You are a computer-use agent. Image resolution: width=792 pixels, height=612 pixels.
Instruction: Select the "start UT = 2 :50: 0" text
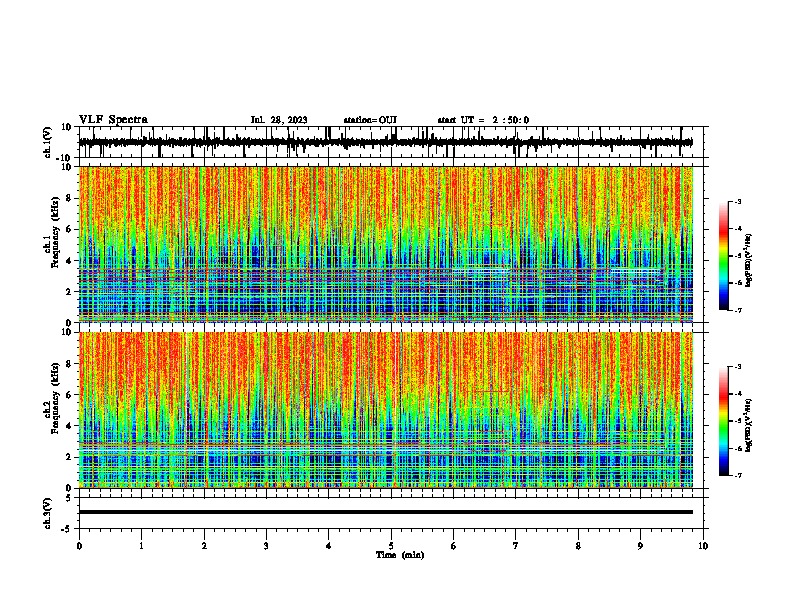(x=483, y=120)
